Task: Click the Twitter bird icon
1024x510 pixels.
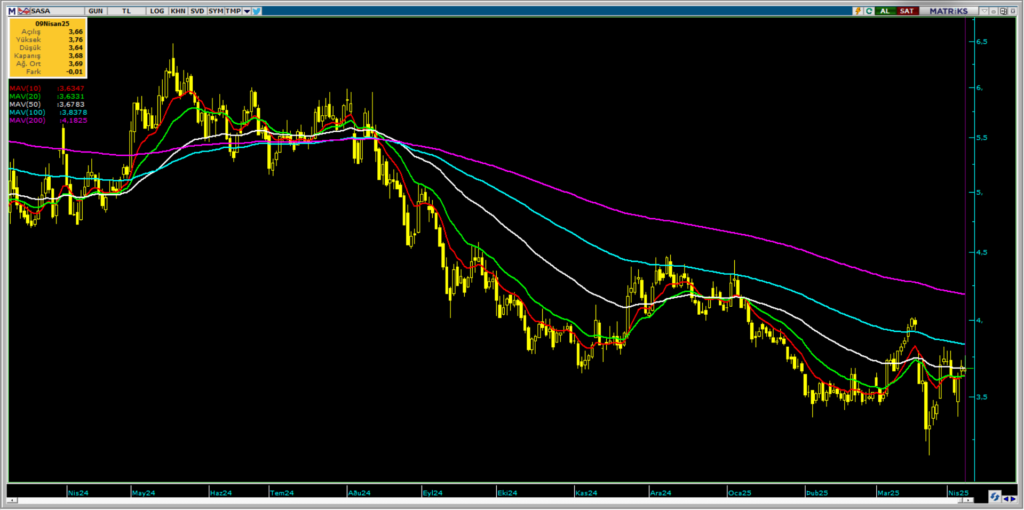Action: [x=257, y=10]
